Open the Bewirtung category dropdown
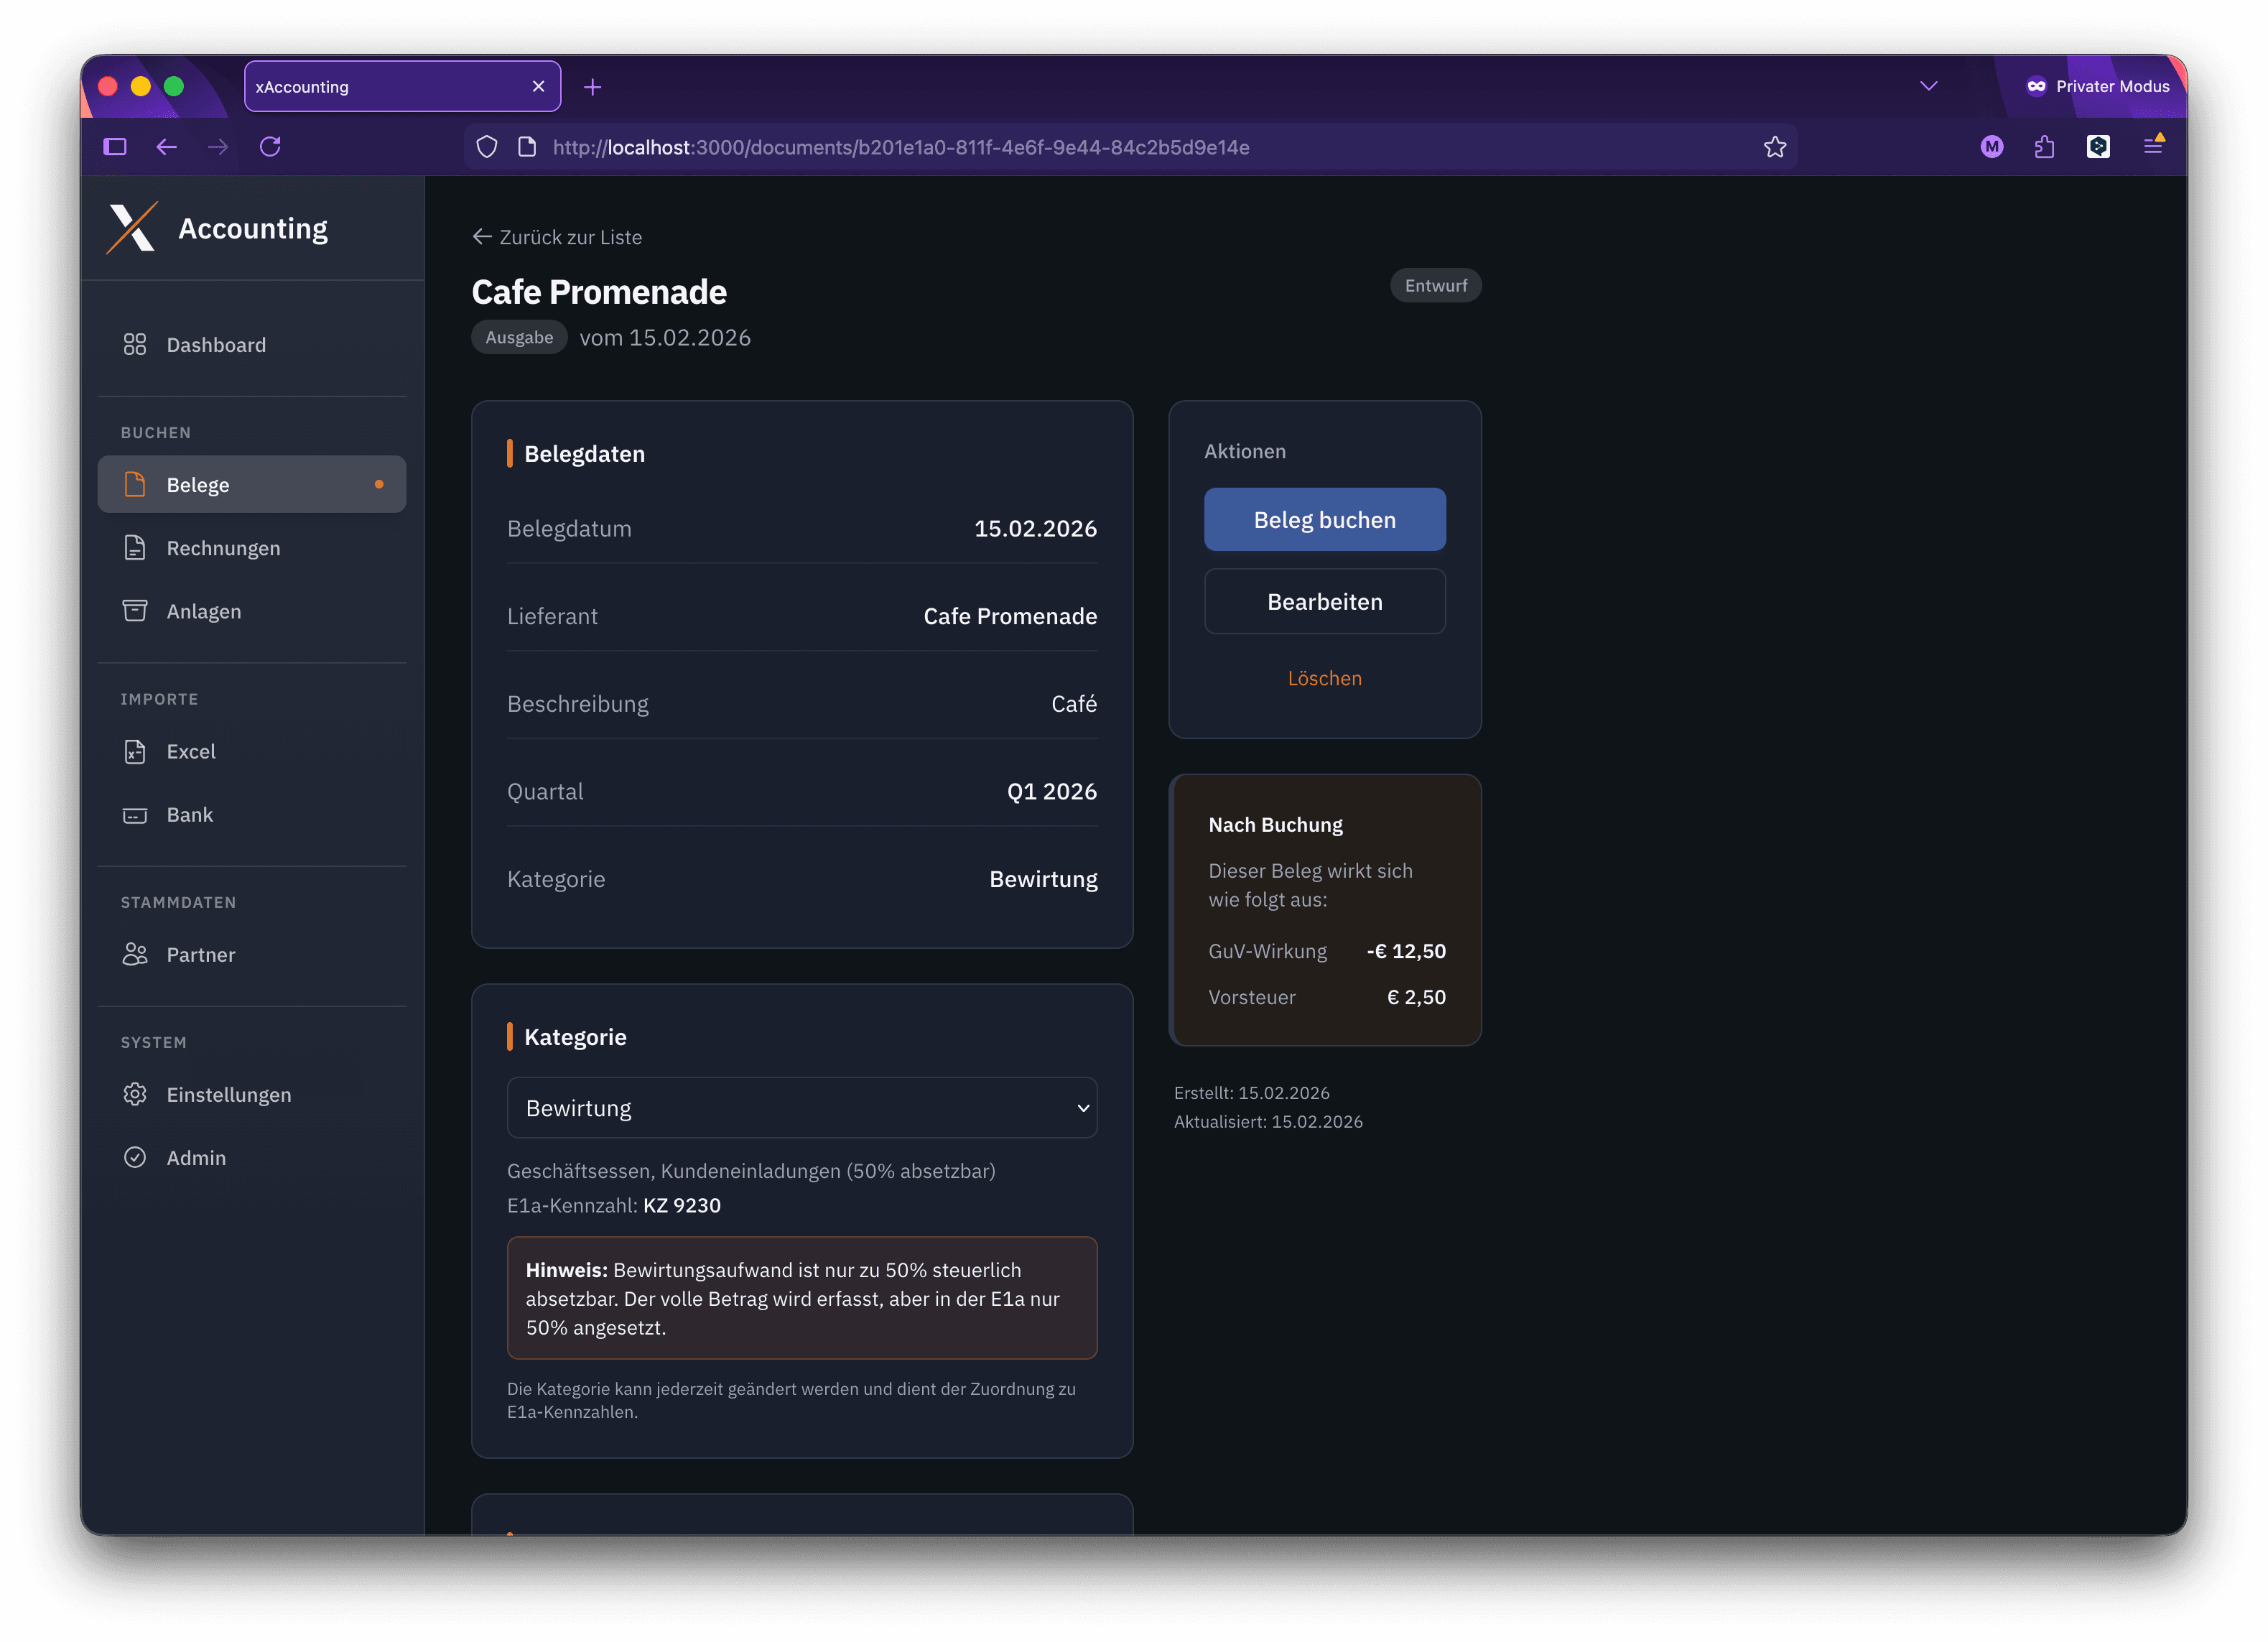Image resolution: width=2268 pixels, height=1642 pixels. click(802, 1108)
